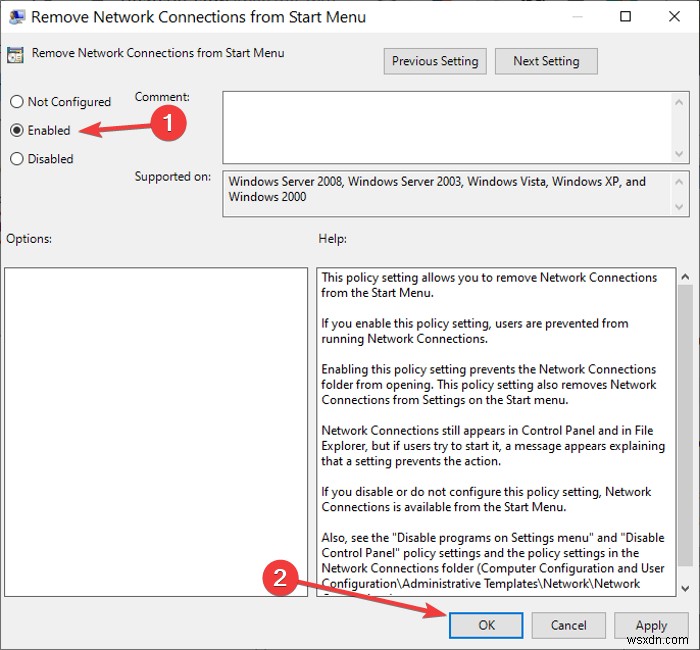Maximize the dialog window
The image size is (700, 650).
[625, 17]
